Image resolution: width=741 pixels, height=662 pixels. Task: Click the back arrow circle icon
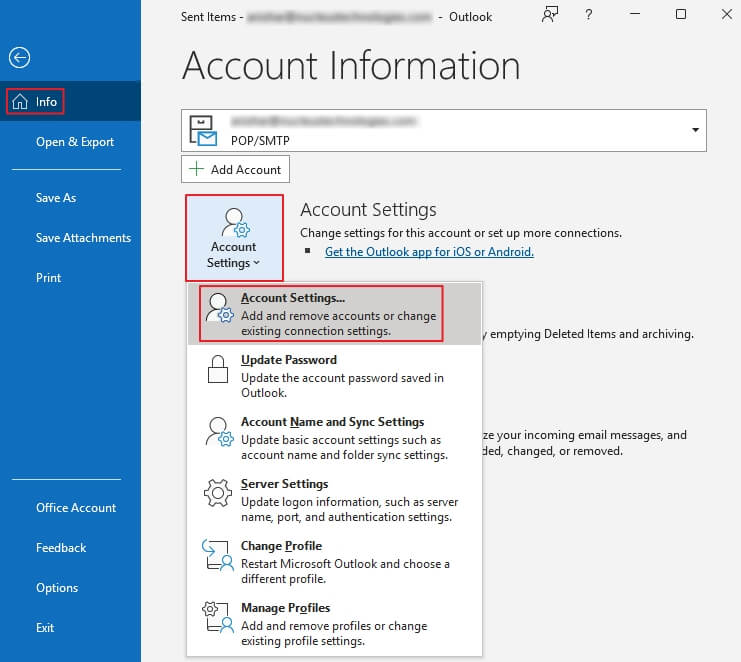pos(19,58)
